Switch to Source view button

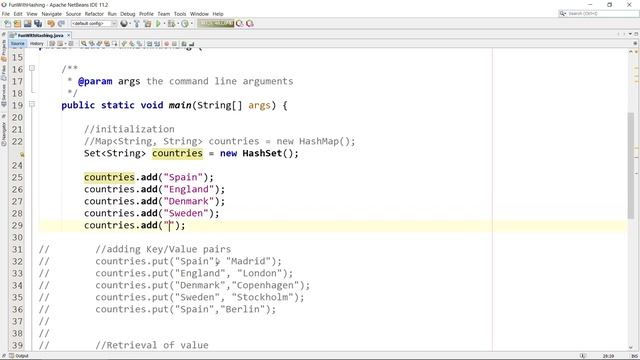(18, 43)
